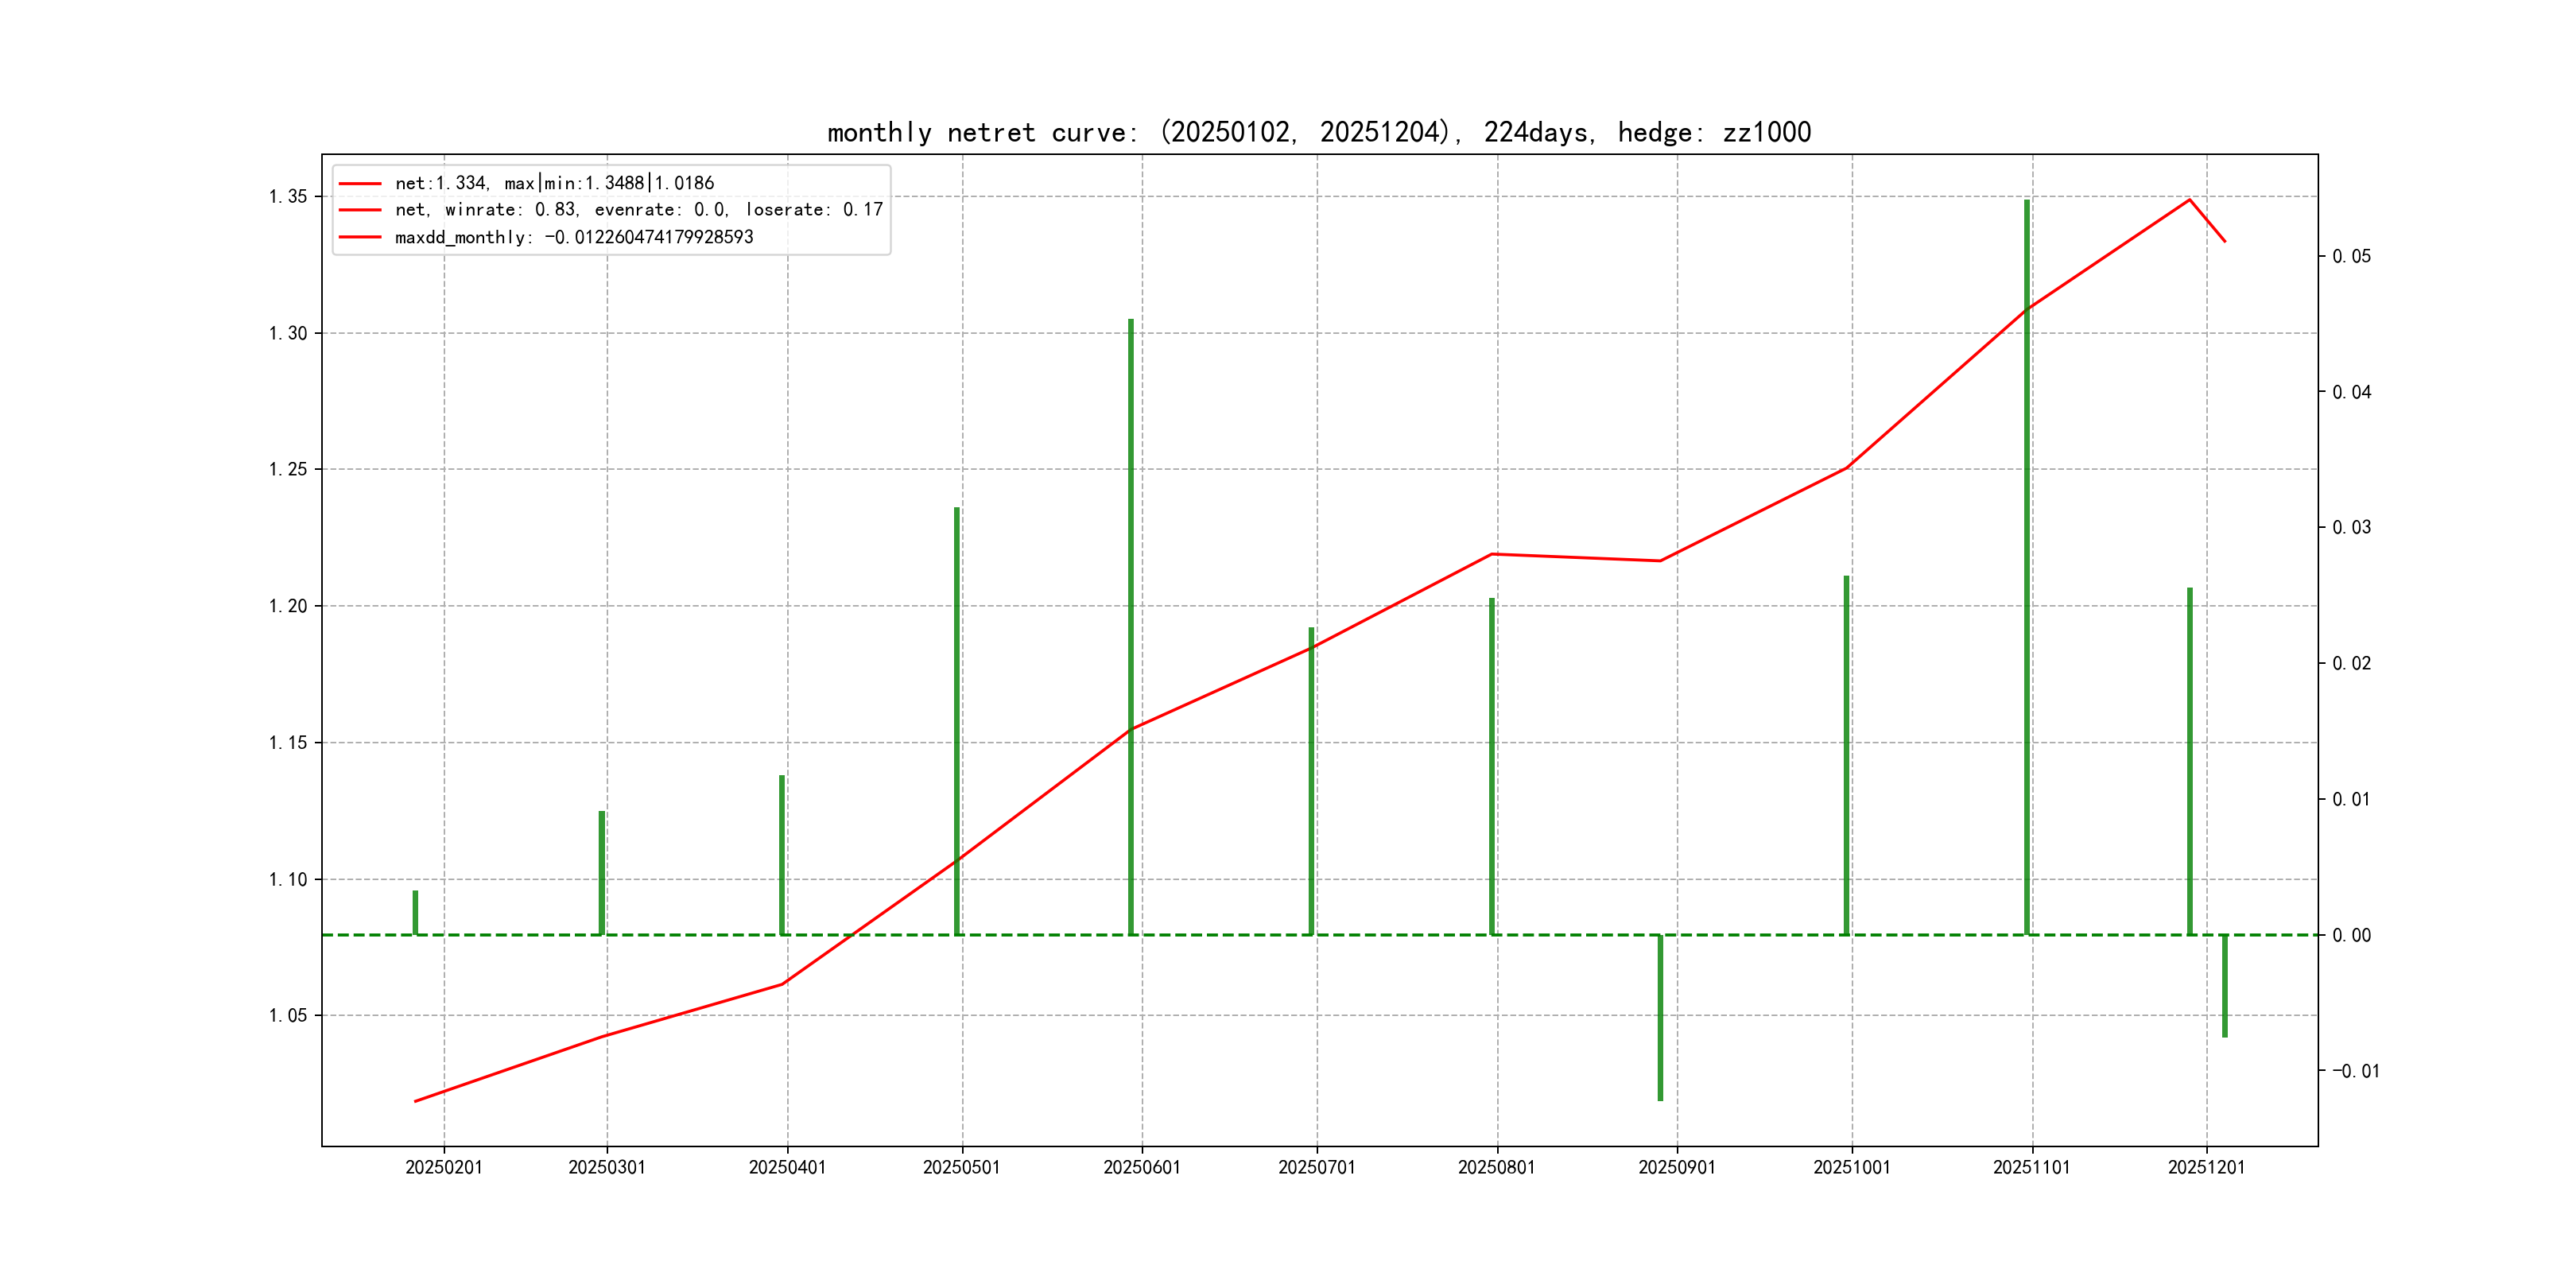Click the 20250901 x-axis label
This screenshot has width=2576, height=1288.
pyautogui.click(x=1676, y=1167)
